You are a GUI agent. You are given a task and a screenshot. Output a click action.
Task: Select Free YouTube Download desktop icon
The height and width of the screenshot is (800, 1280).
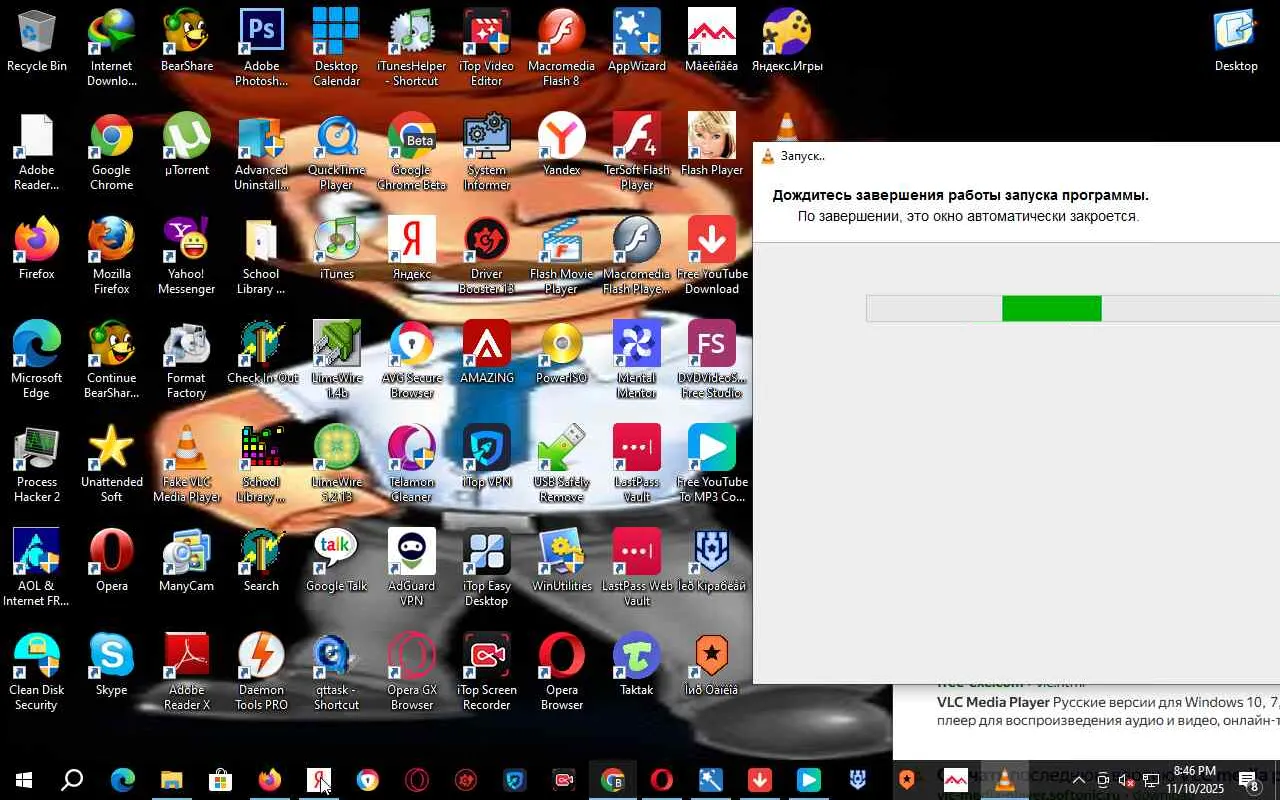(x=712, y=256)
